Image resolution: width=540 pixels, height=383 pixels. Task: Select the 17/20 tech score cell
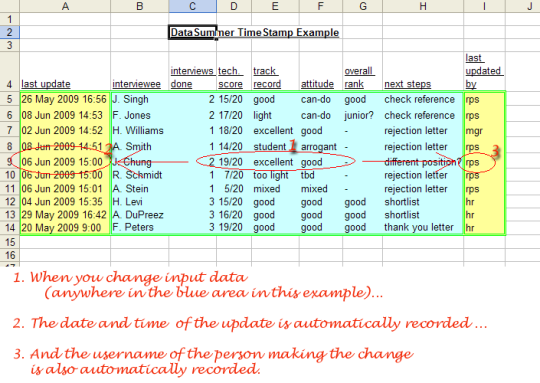pos(234,115)
